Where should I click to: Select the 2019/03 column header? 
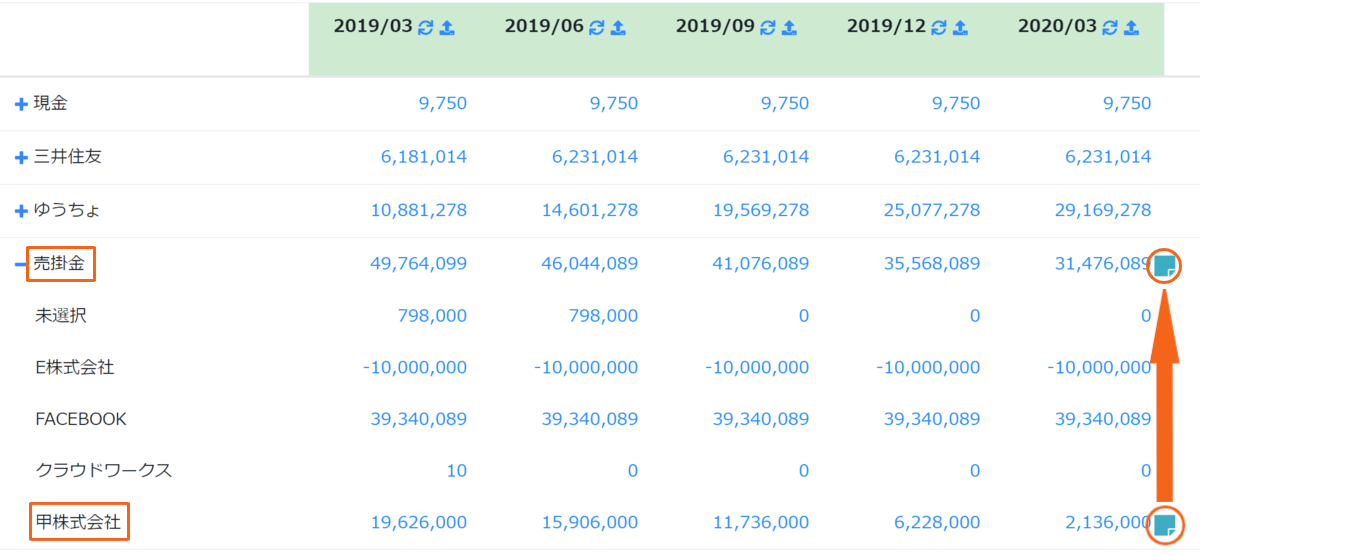[x=372, y=27]
